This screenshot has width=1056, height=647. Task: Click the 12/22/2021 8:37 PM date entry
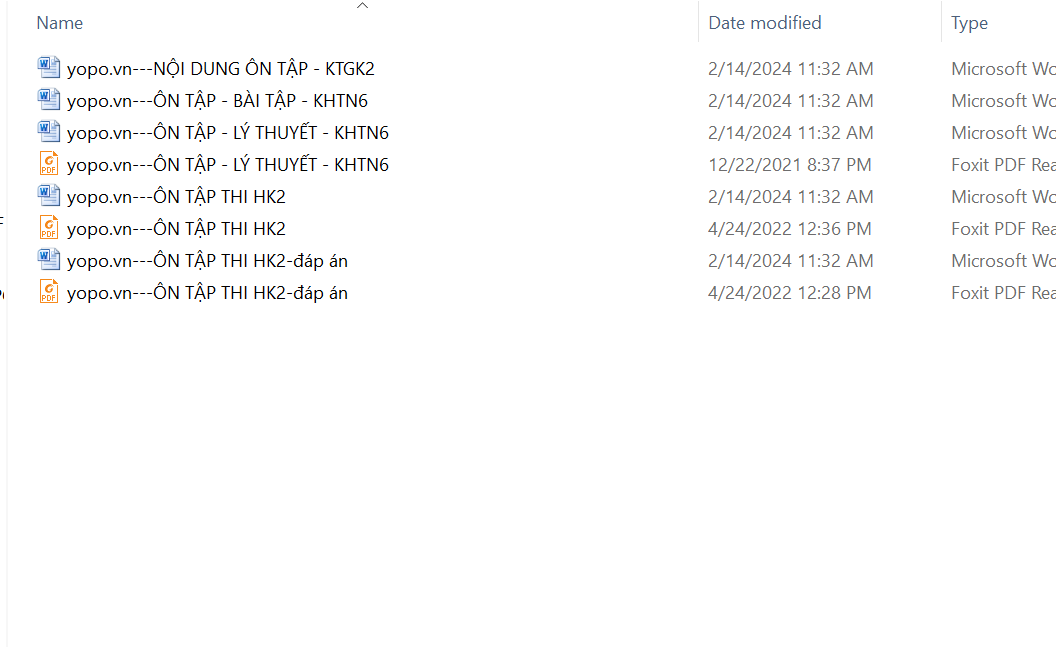(x=789, y=165)
